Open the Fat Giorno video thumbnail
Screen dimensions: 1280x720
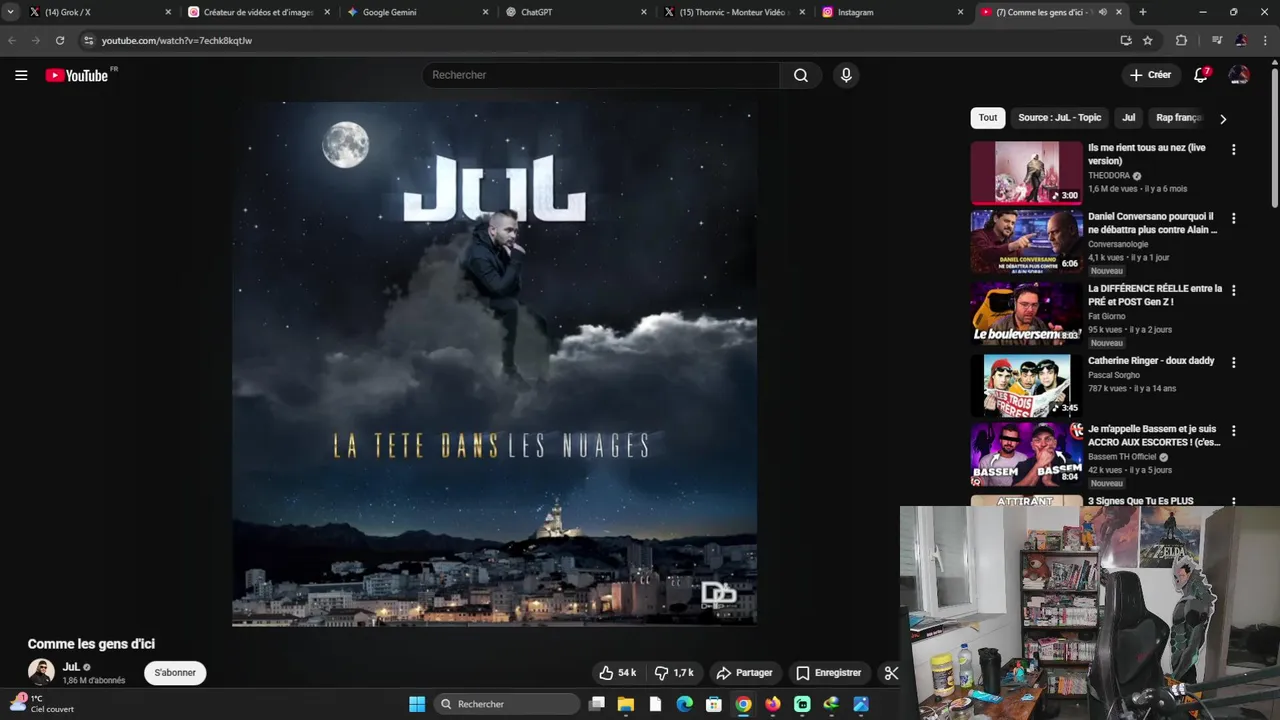click(1026, 313)
